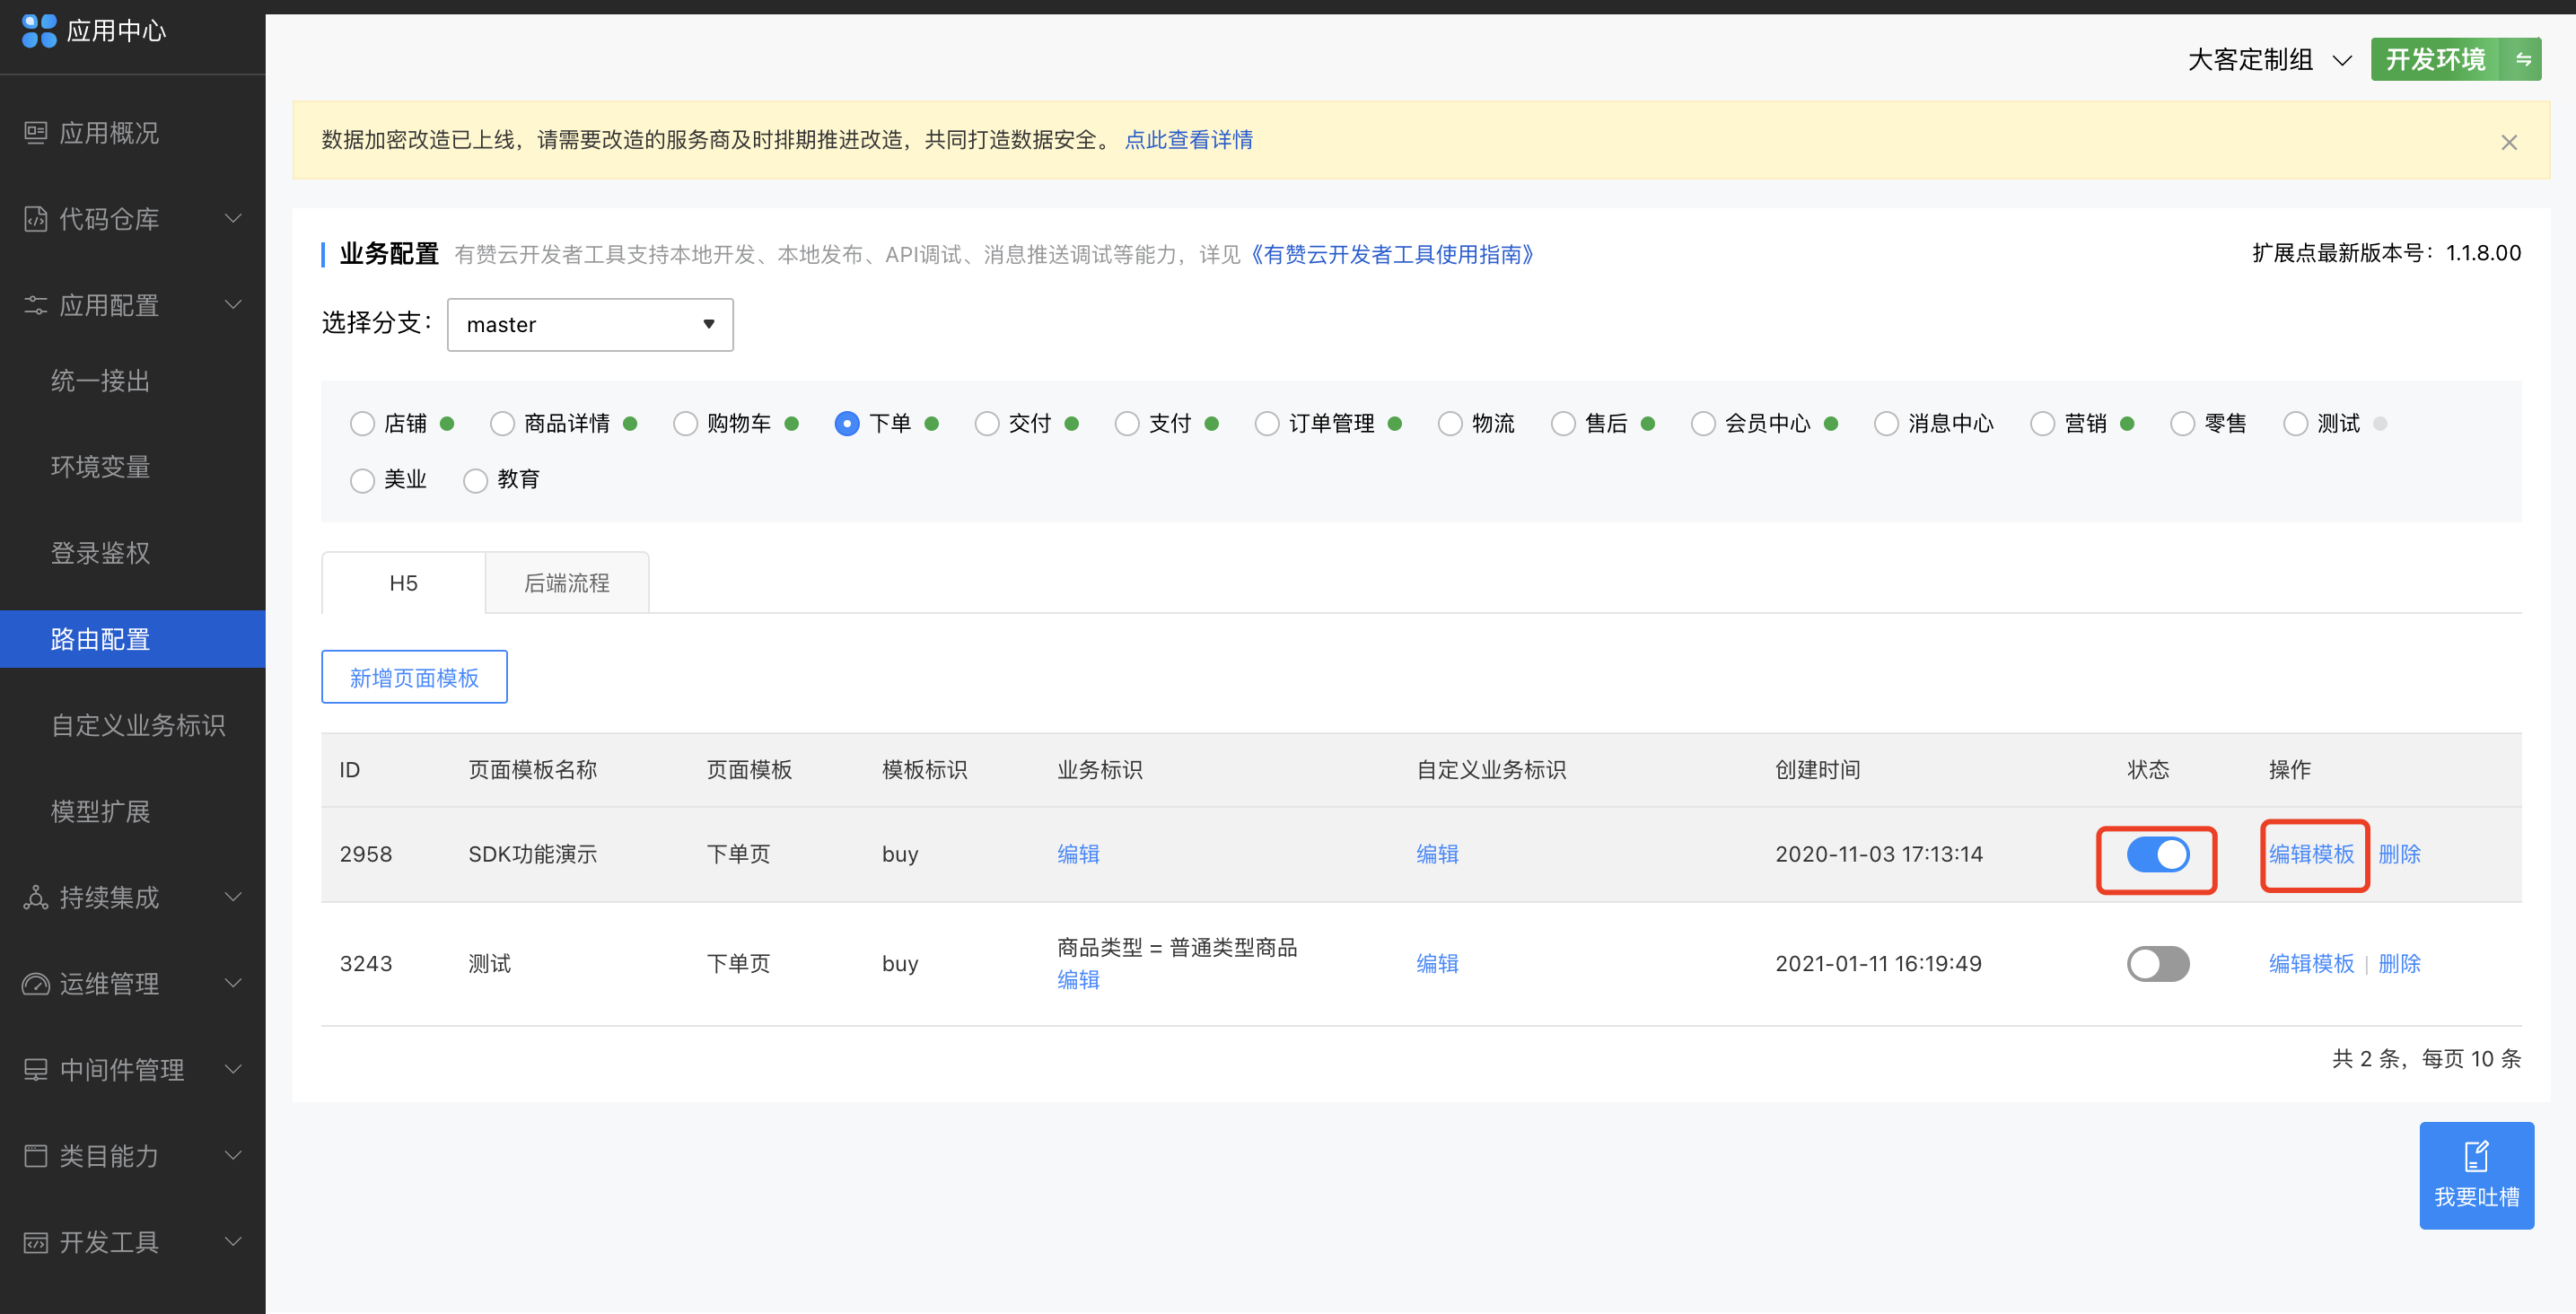Screen dimensions: 2576x1314
Task: Click the 新增页面模板 button
Action: click(x=414, y=677)
